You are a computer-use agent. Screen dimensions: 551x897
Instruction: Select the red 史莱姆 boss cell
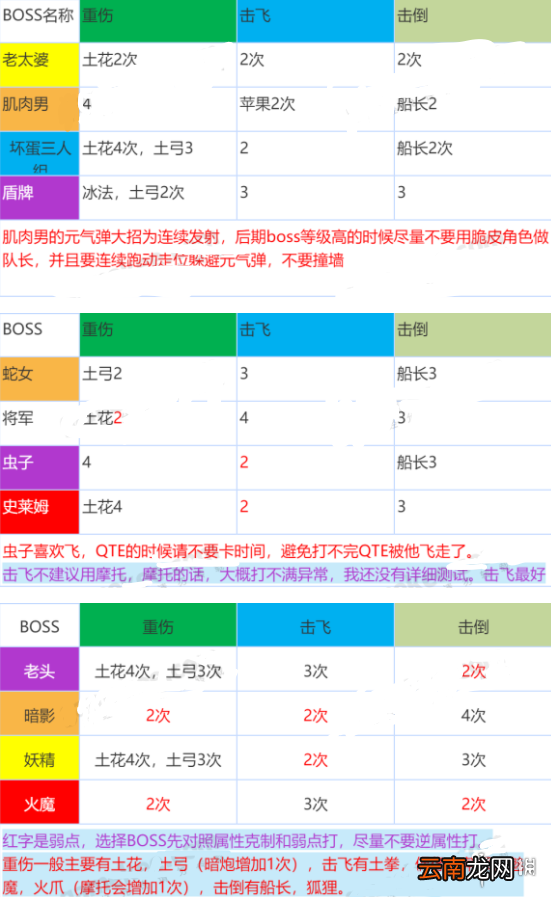pyautogui.click(x=39, y=512)
